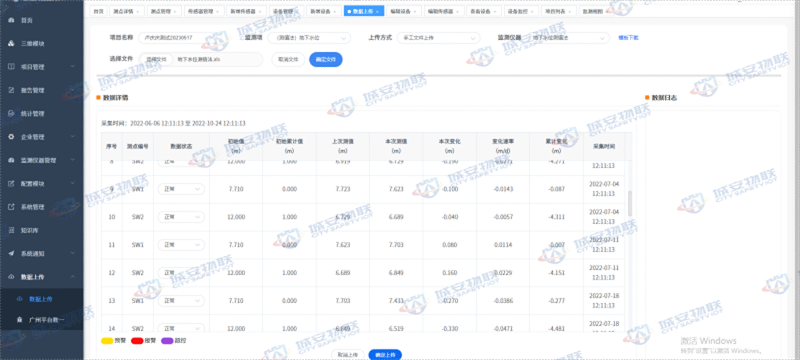
Task: Click the 首页 home icon in sidebar
Action: point(12,20)
